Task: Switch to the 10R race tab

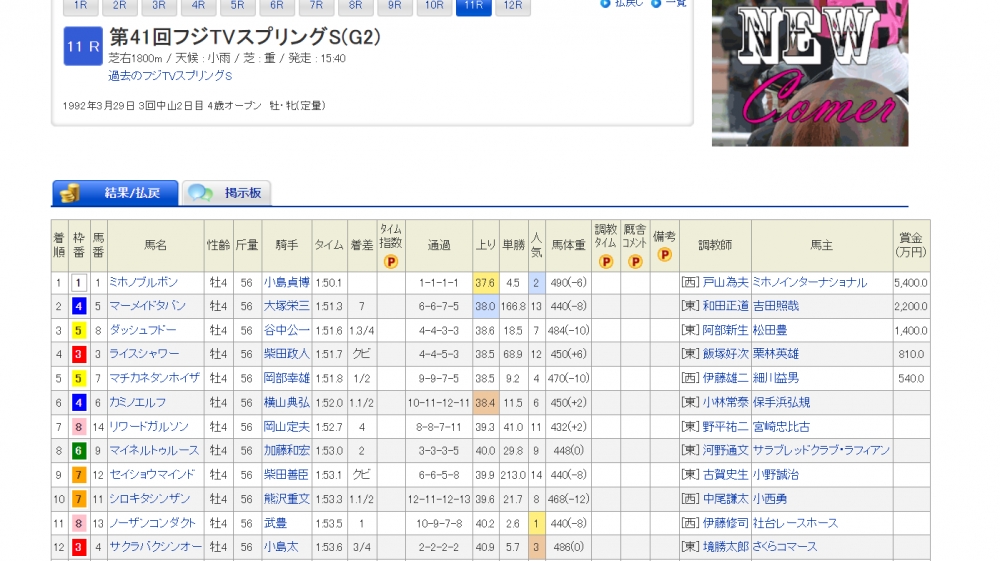Action: pos(434,6)
